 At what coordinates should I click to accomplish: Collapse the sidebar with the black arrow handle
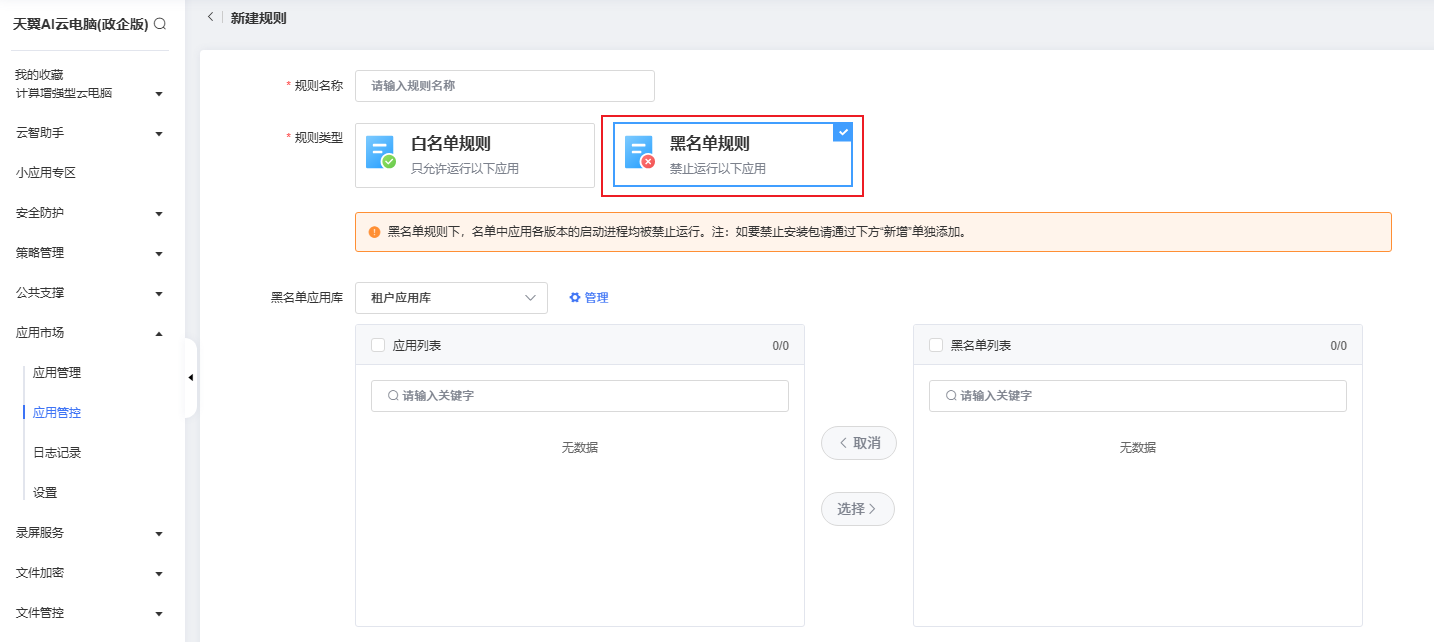click(x=190, y=377)
